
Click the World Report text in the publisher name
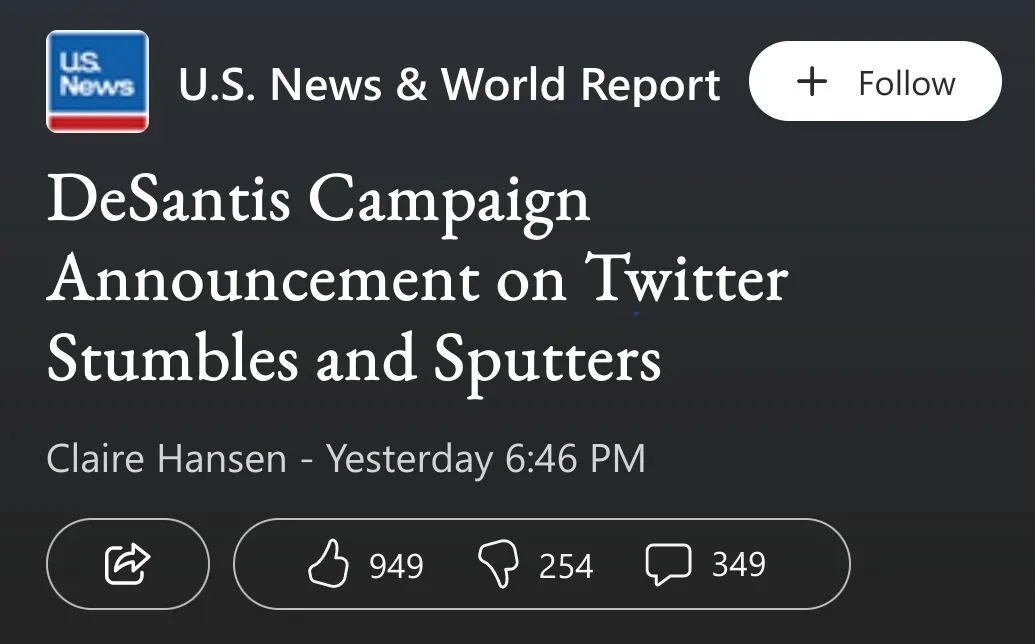tap(581, 85)
